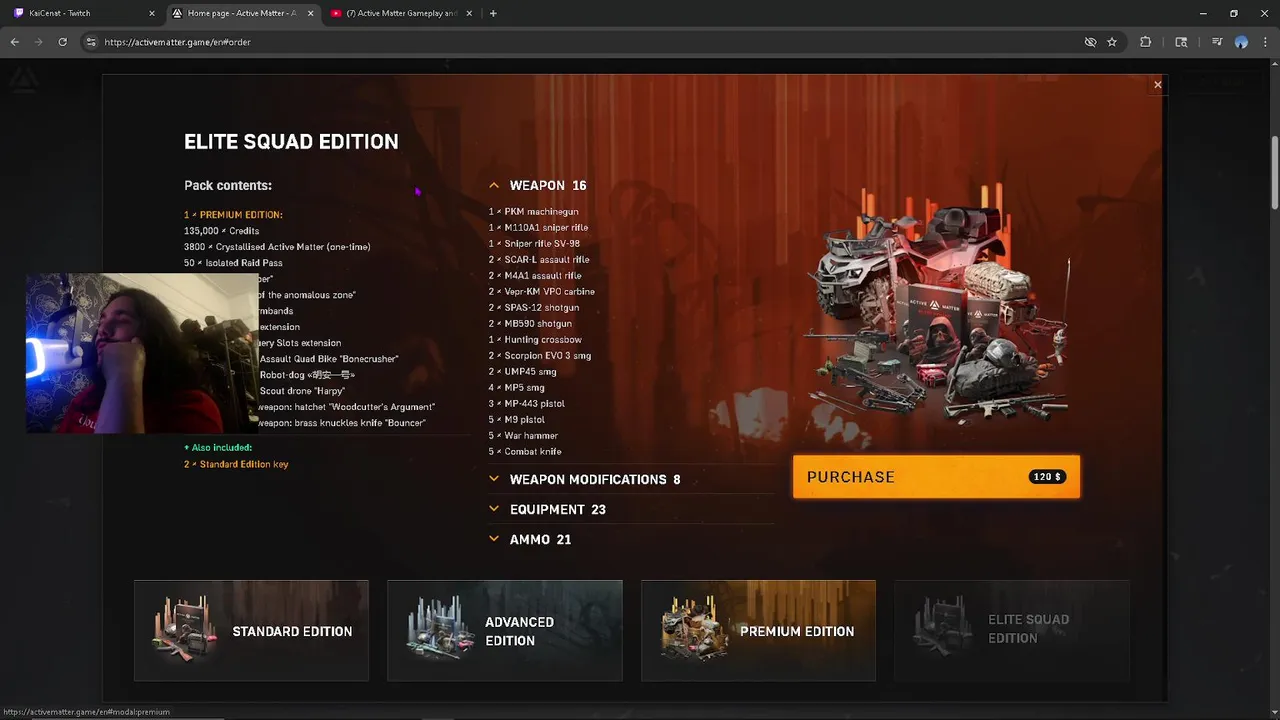Viewport: 1280px width, 720px height.
Task: Click '50 × Isolated Raid Pass' line
Action: pyautogui.click(x=233, y=263)
